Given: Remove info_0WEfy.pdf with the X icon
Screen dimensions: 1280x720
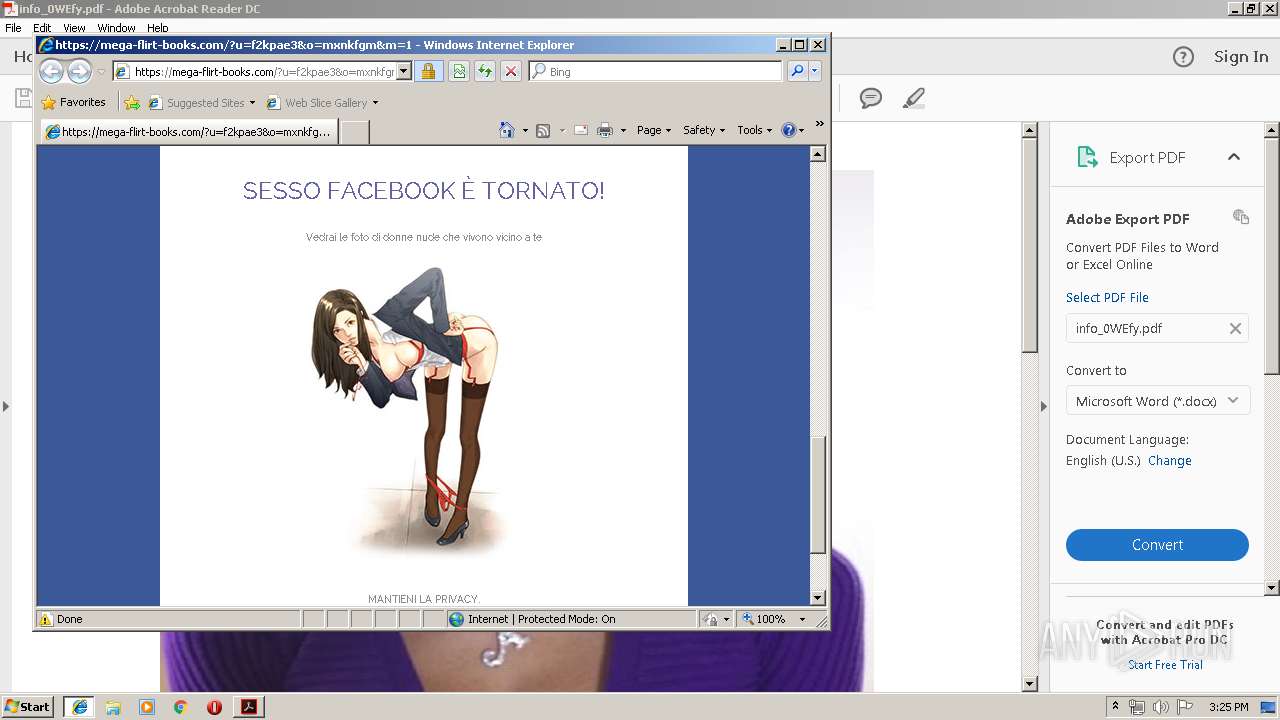Looking at the screenshot, I should click(x=1235, y=328).
